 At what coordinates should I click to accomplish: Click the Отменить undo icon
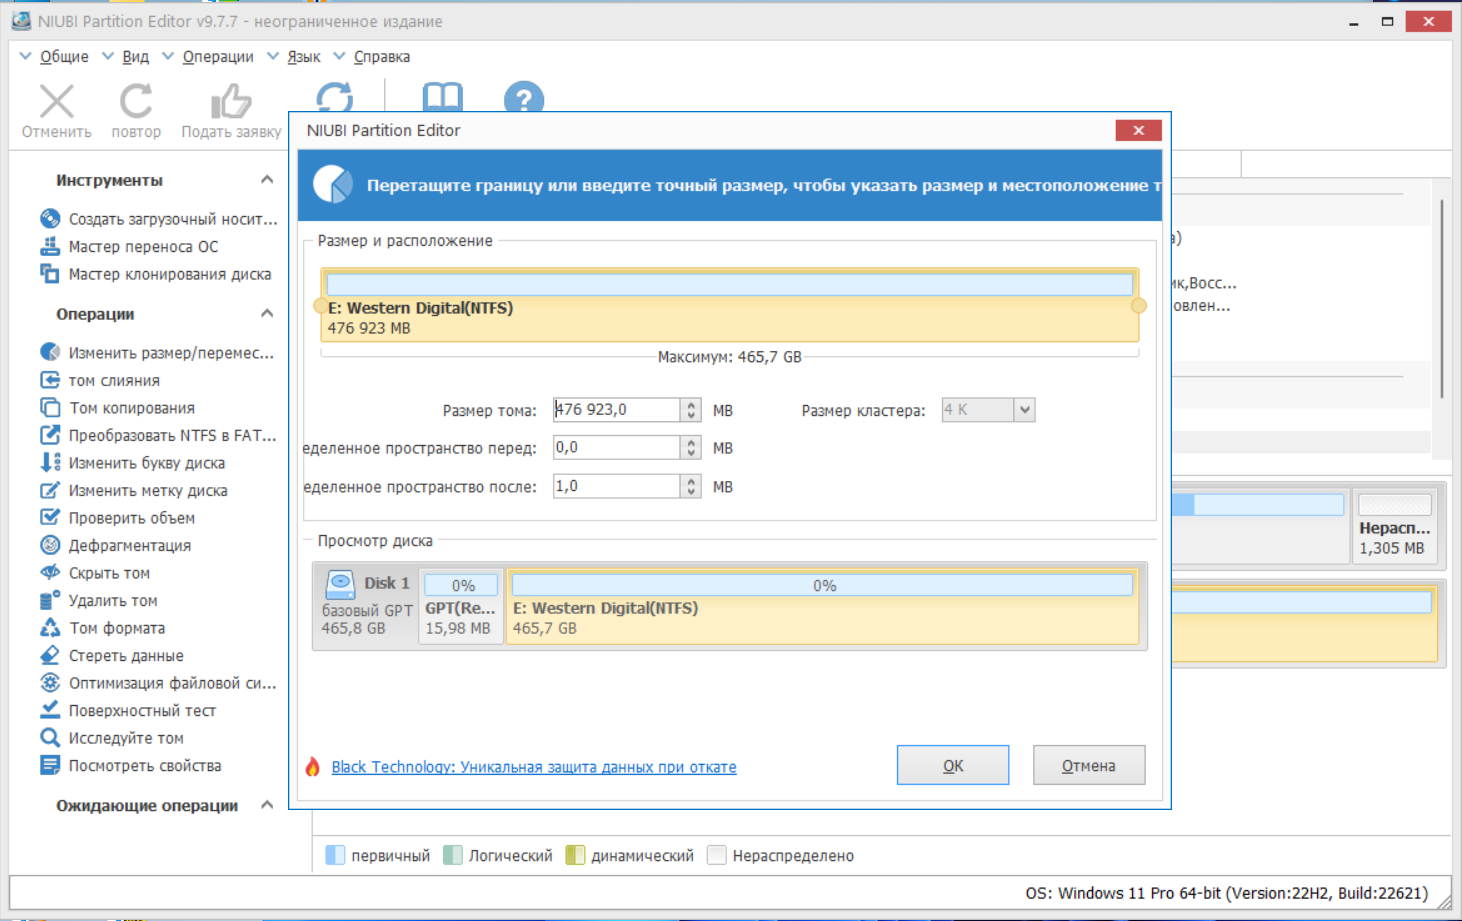[57, 101]
